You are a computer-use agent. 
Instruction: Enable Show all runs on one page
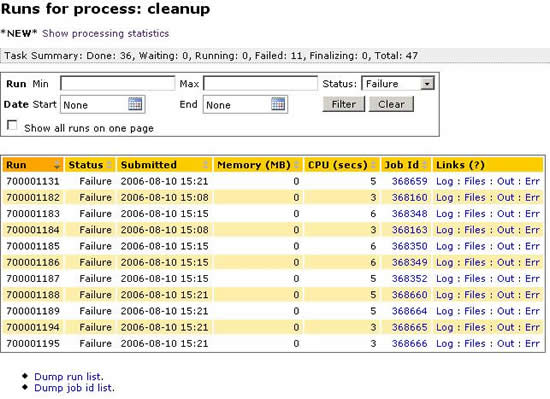point(12,125)
